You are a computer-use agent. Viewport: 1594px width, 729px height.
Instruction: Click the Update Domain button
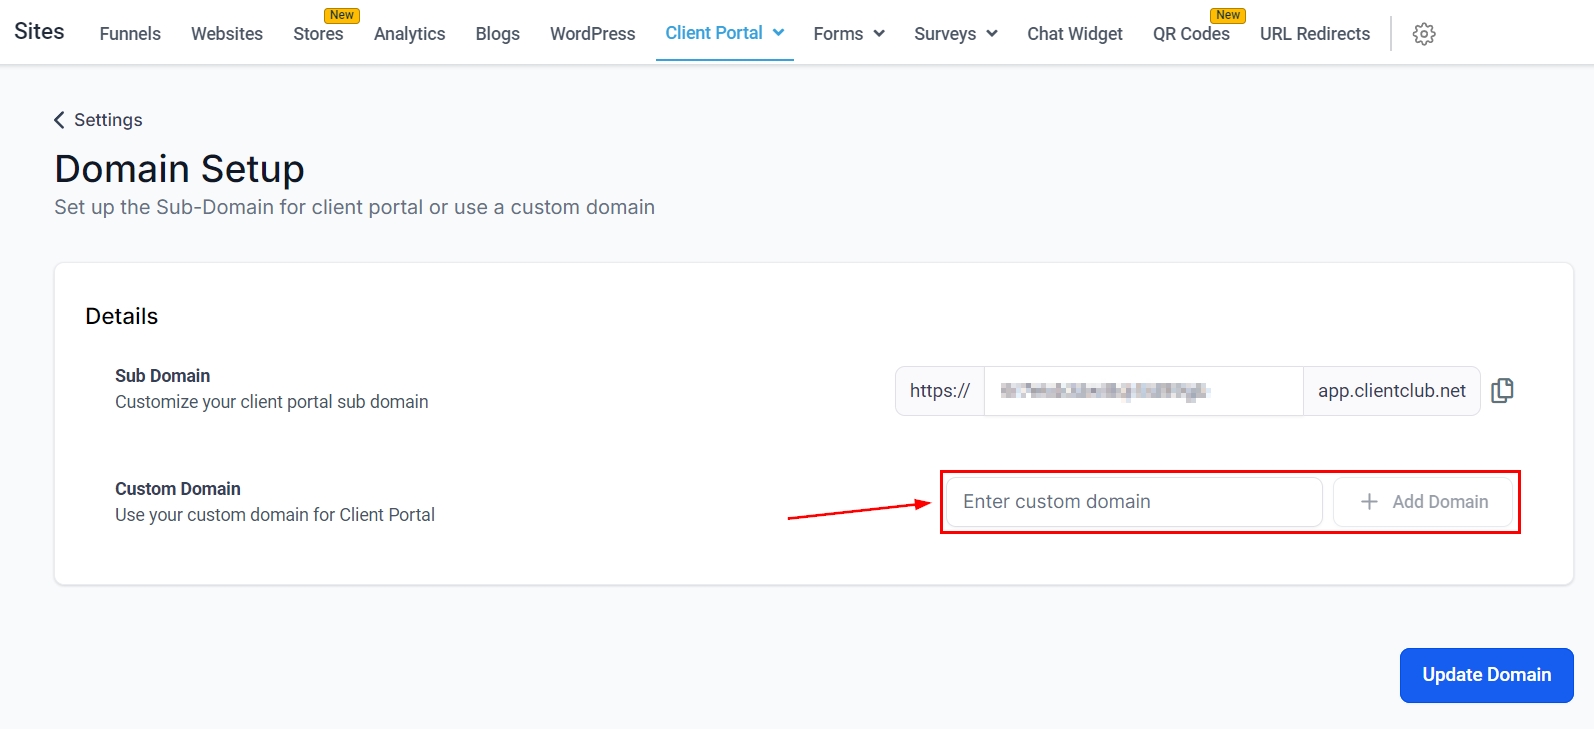tap(1487, 675)
